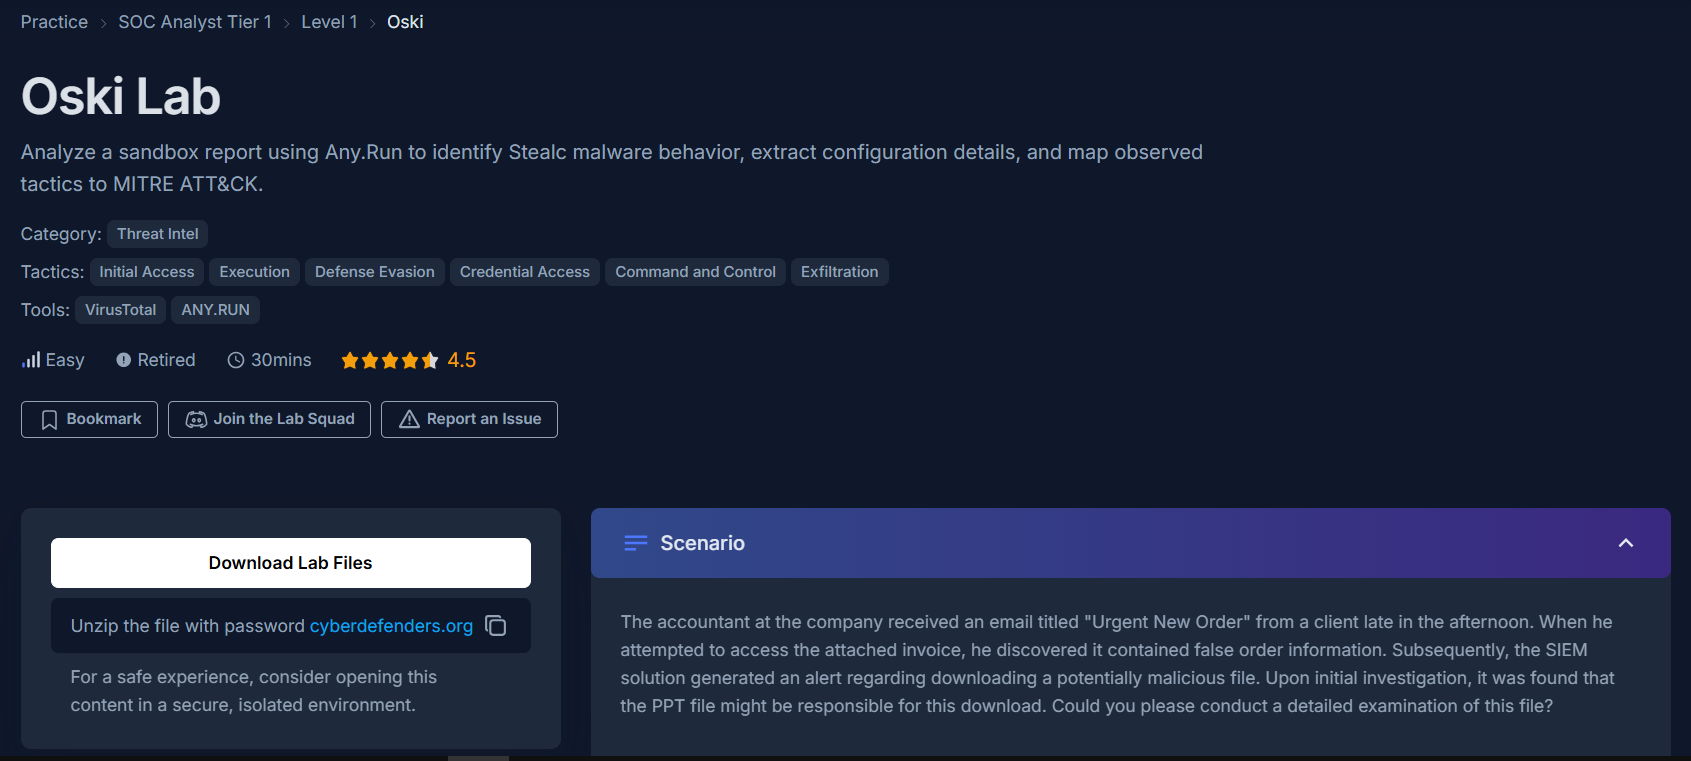1691x761 pixels.
Task: Download the lab files
Action: [291, 563]
